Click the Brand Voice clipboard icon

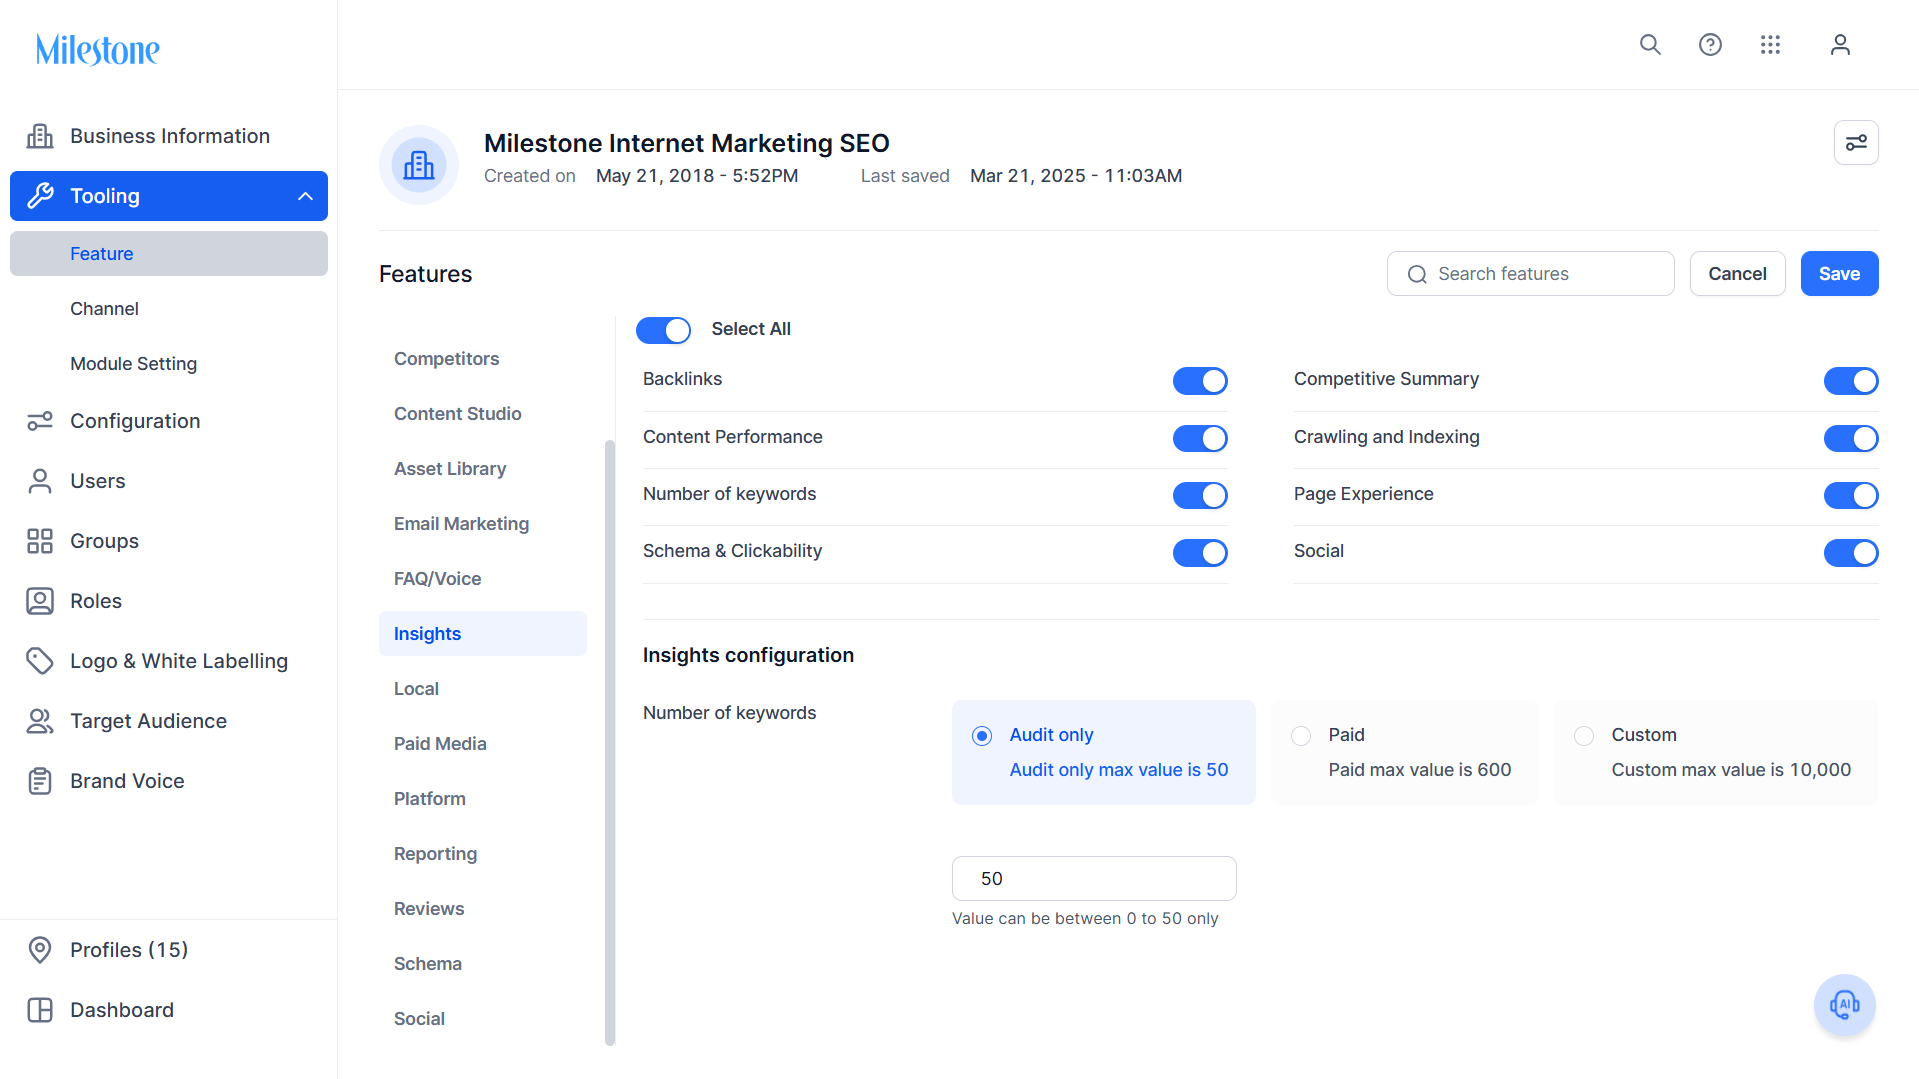[40, 781]
